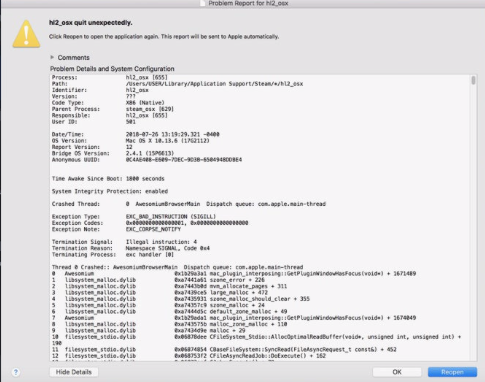This screenshot has width=485, height=382.
Task: Click stack frame 11 SyncRead line
Action: pyautogui.click(x=224, y=350)
